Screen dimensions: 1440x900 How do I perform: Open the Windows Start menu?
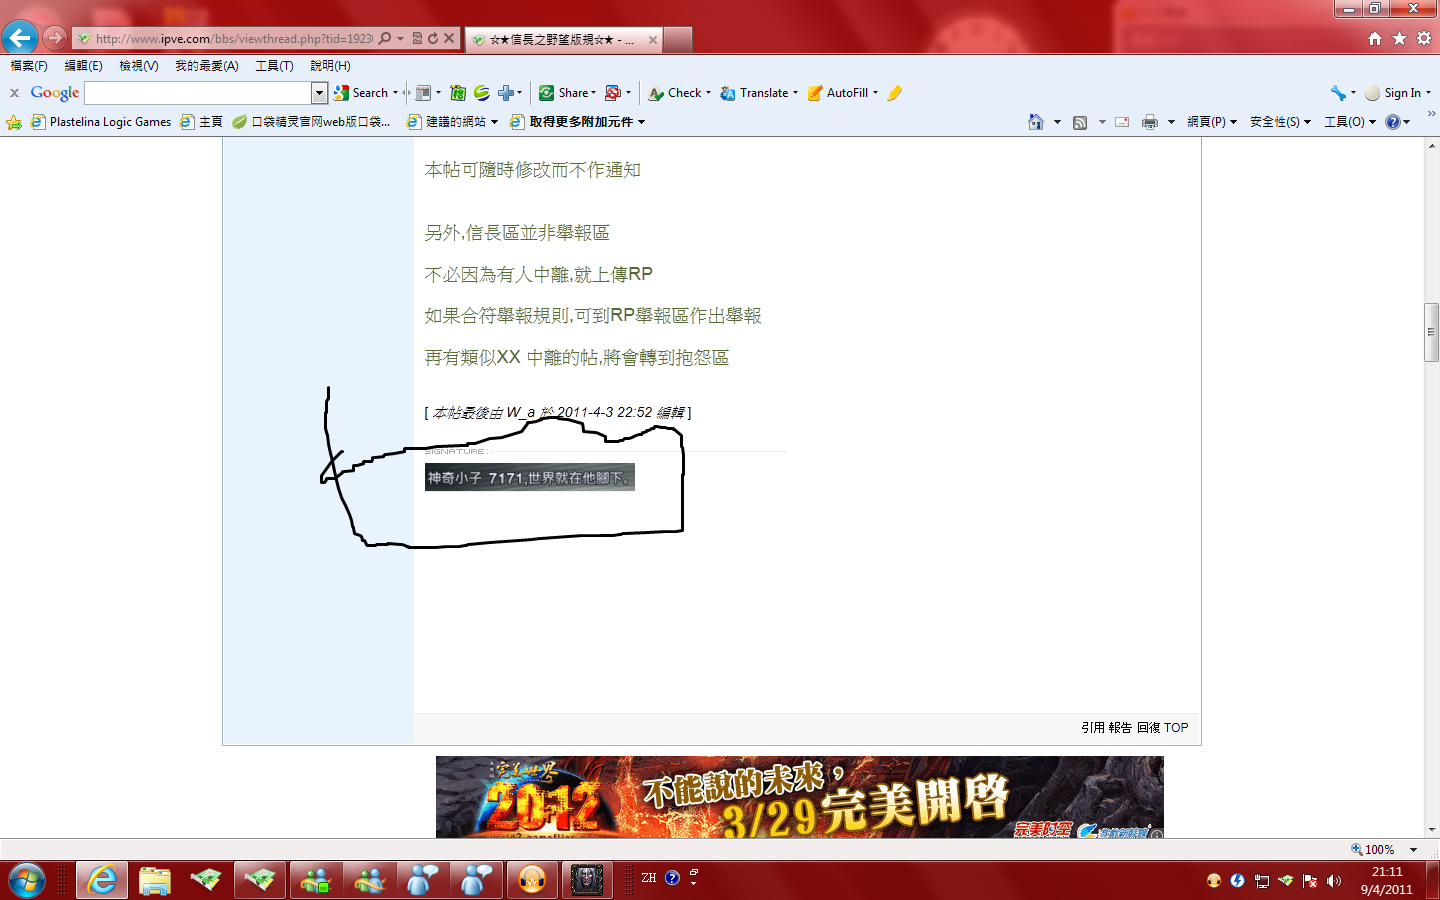click(26, 880)
